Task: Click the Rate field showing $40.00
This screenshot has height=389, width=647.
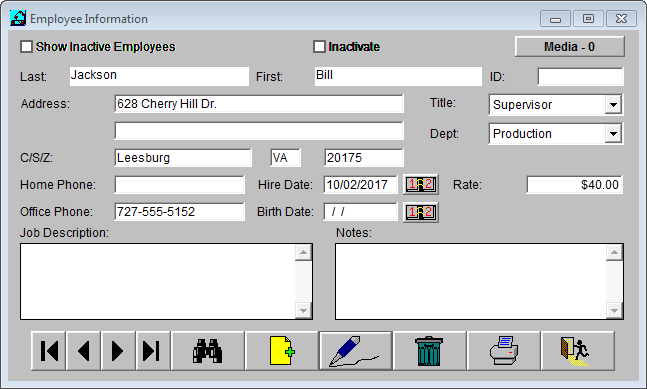Action: click(575, 184)
